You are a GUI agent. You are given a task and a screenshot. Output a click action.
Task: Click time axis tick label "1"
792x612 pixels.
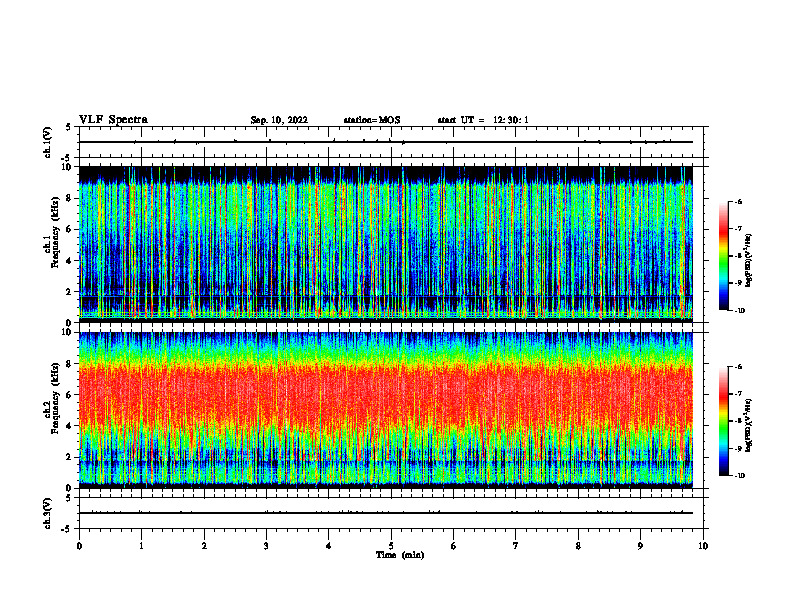[x=141, y=546]
